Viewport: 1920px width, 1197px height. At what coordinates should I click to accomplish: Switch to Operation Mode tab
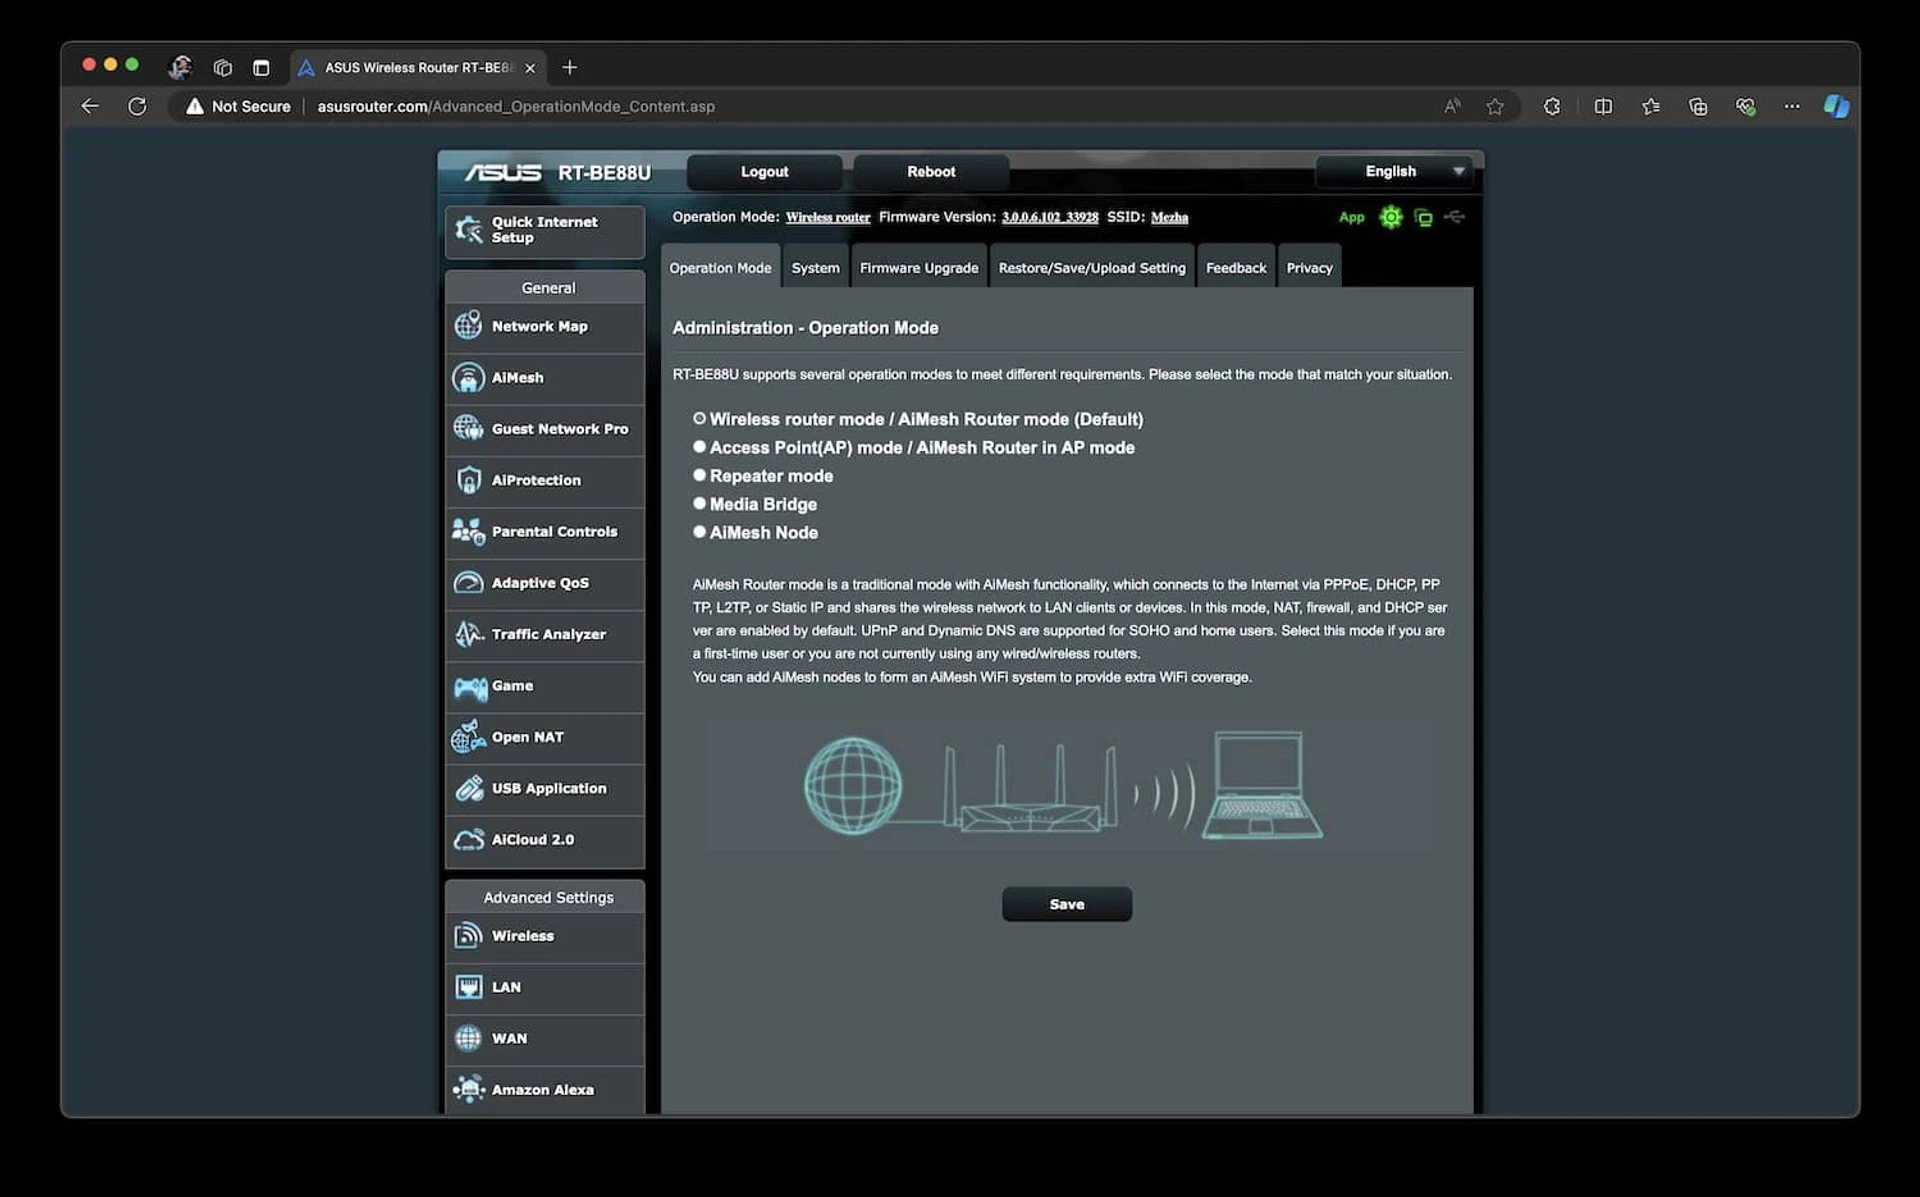pyautogui.click(x=720, y=267)
